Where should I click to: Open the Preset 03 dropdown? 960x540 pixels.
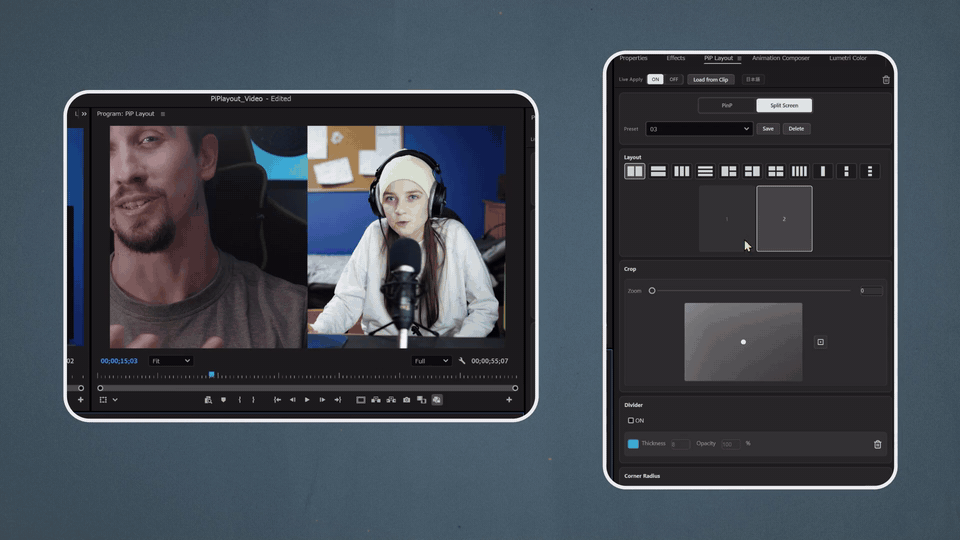[x=699, y=129]
